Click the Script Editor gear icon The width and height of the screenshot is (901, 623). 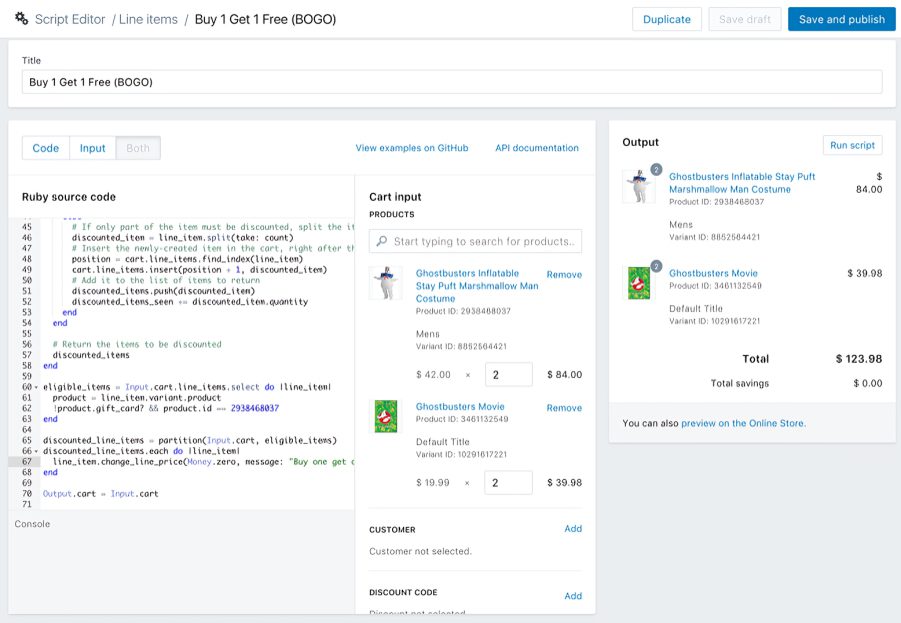[21, 19]
